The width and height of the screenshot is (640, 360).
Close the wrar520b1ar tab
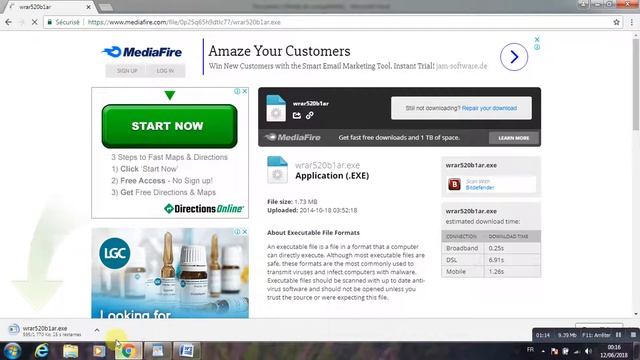point(89,7)
